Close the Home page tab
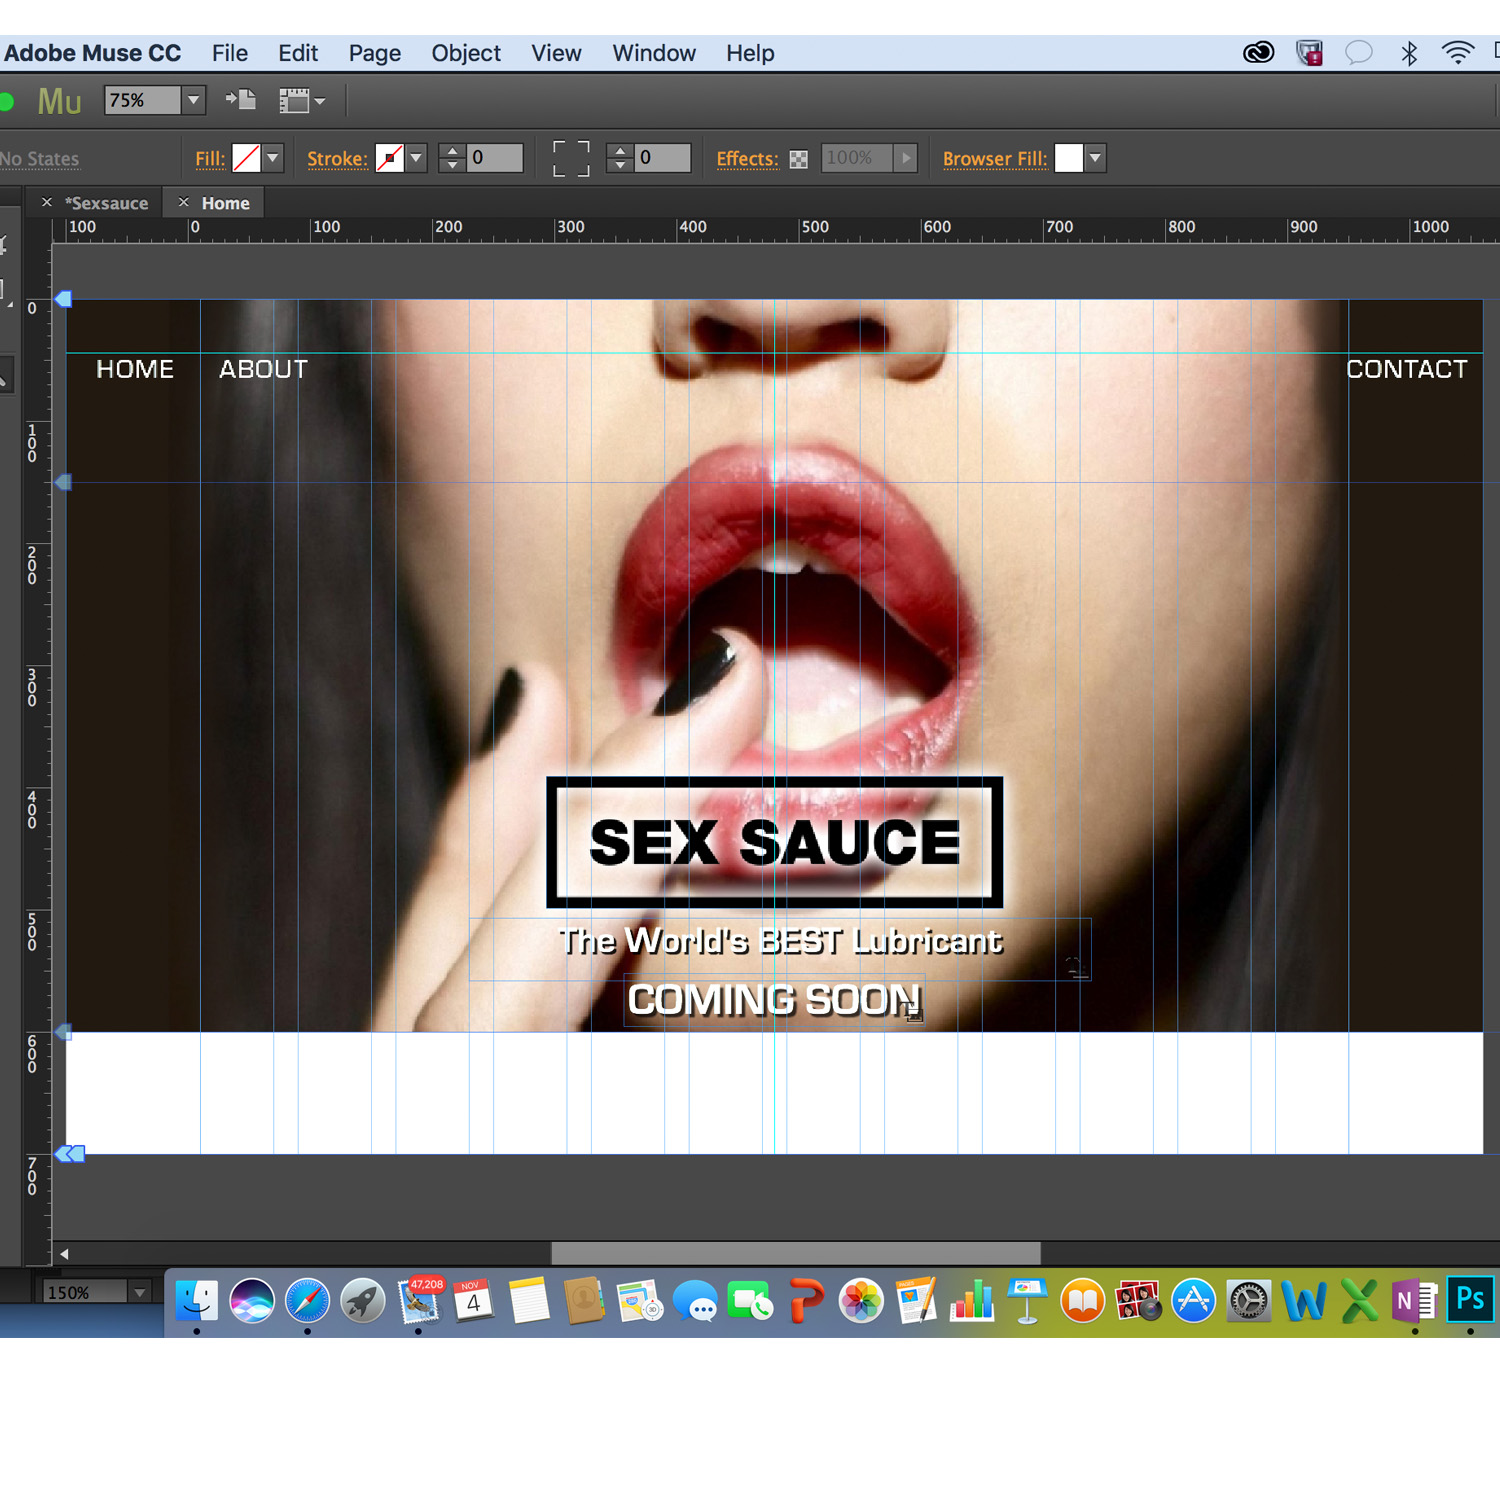This screenshot has width=1500, height=1500. coord(184,202)
